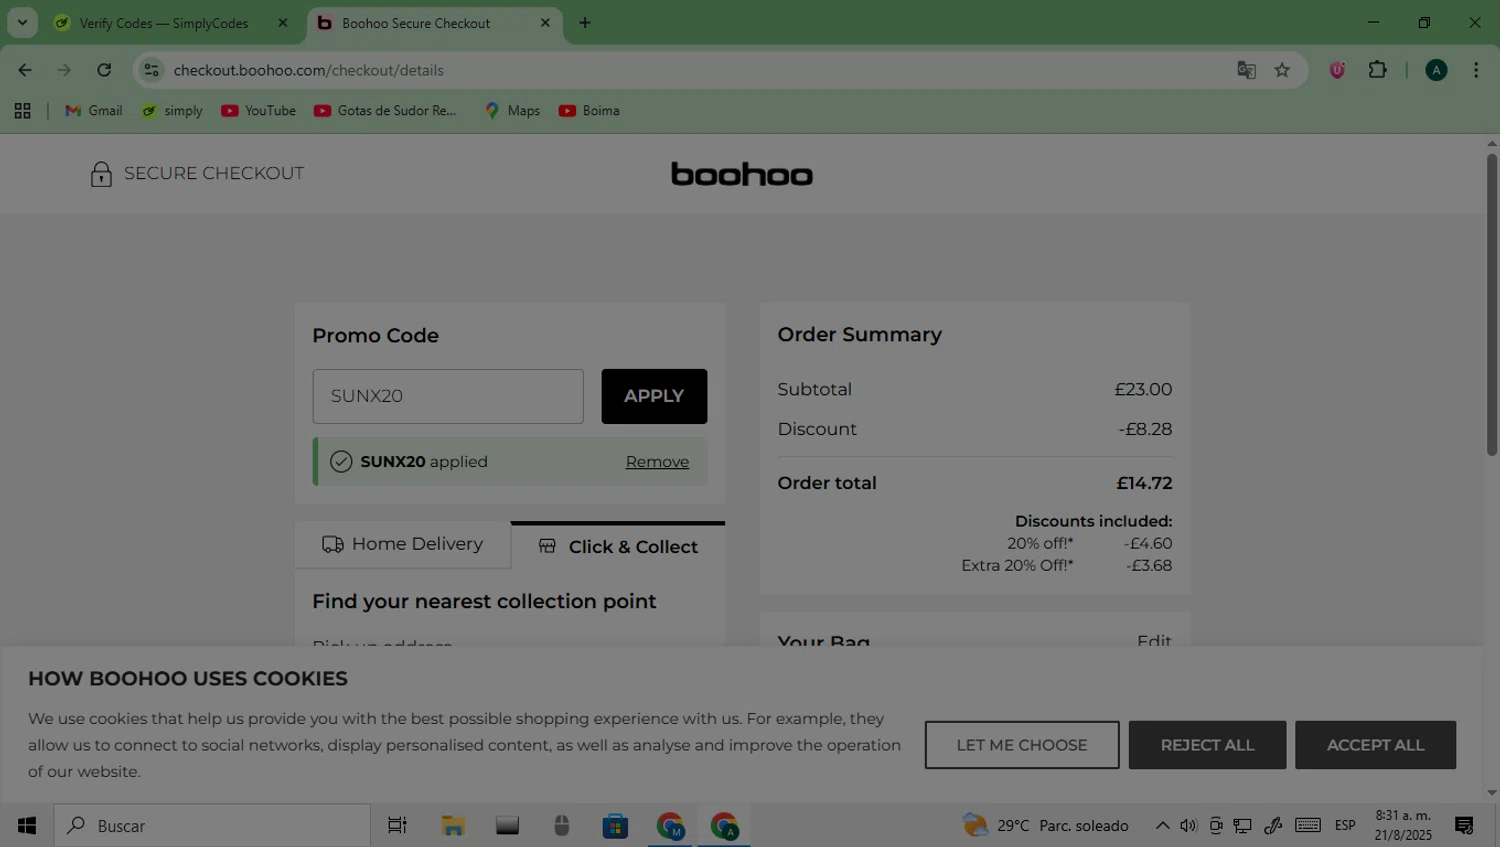Screen dimensions: 1500x847
Task: Open the red shield extension icon
Action: point(1337,70)
